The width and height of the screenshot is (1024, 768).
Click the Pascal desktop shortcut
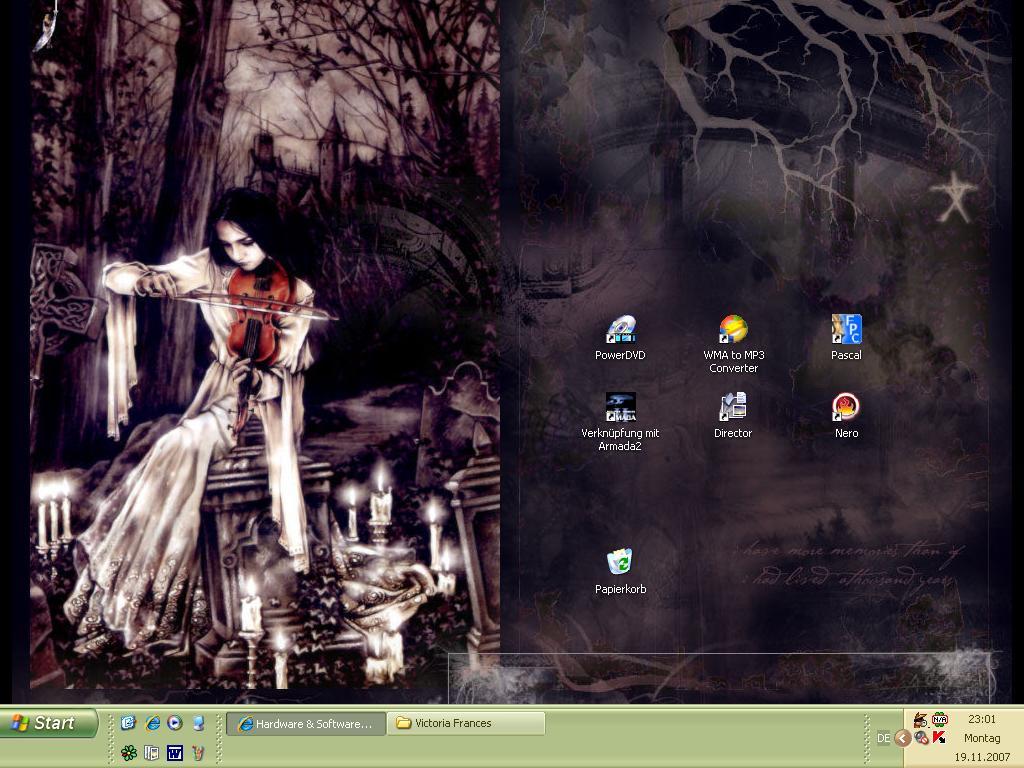point(846,330)
